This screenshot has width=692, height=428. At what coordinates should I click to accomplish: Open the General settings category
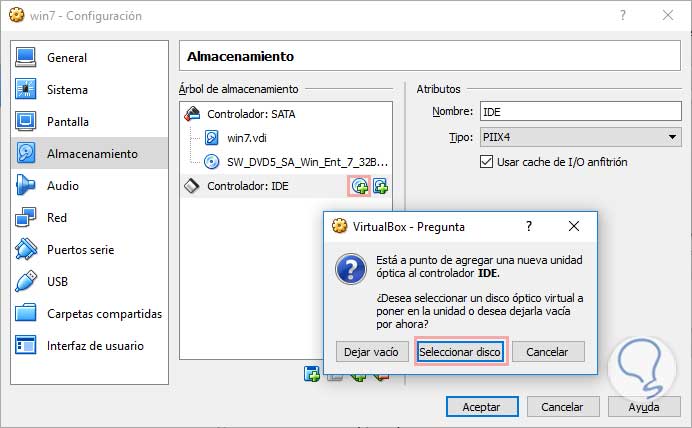(x=89, y=58)
